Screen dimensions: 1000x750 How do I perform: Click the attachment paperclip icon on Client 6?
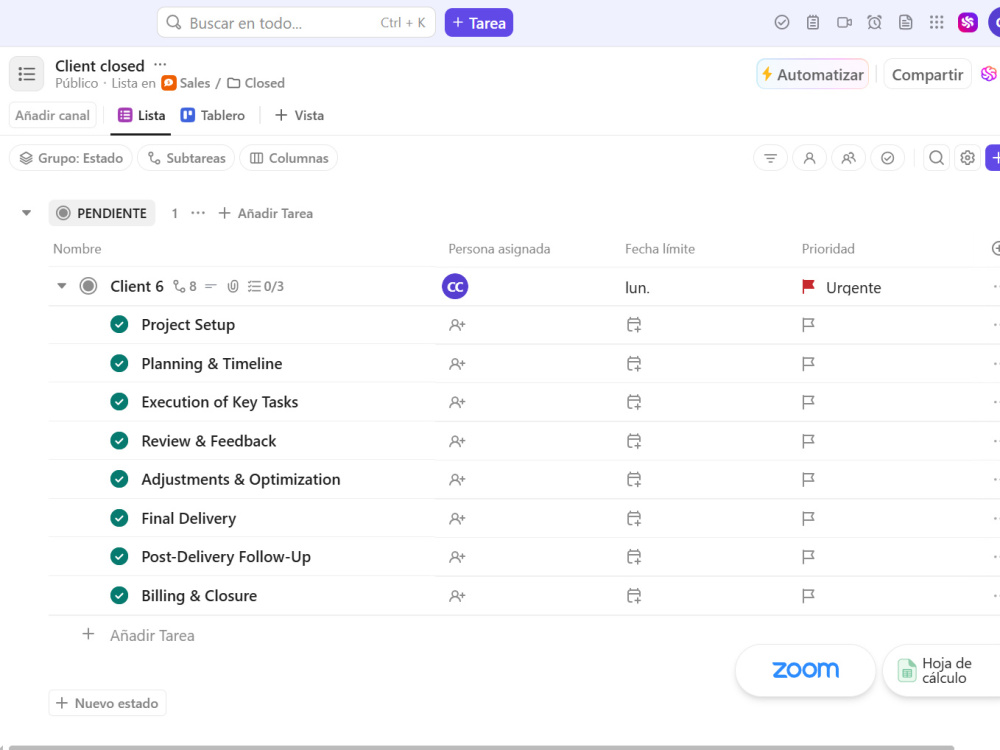[x=233, y=287]
